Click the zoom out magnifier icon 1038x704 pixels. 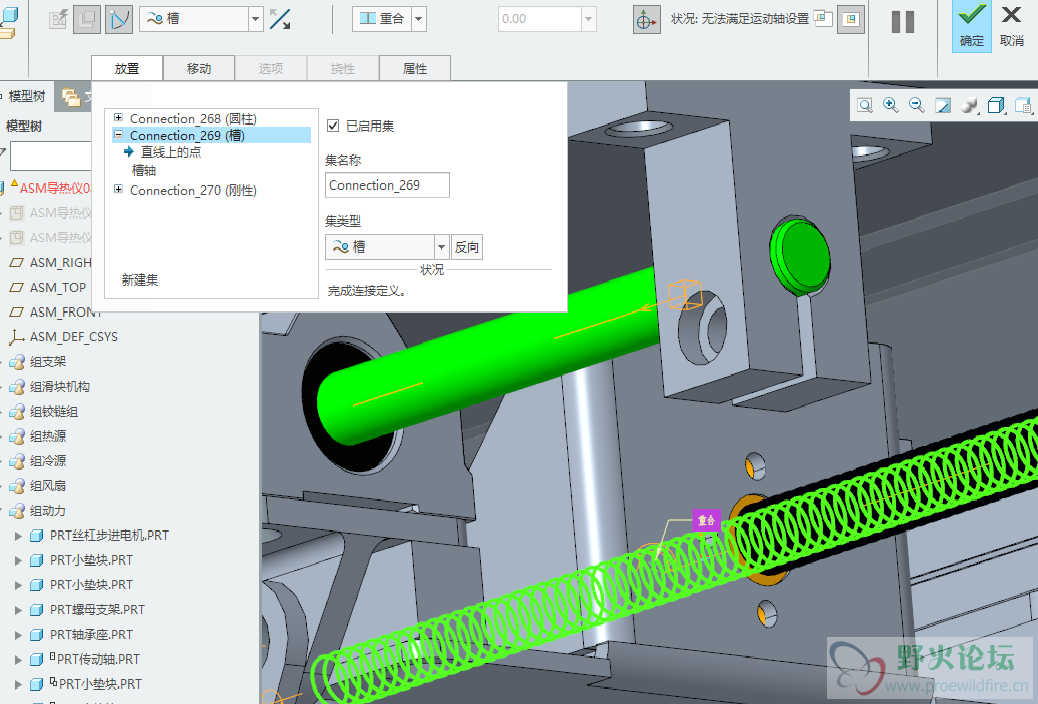[x=917, y=105]
